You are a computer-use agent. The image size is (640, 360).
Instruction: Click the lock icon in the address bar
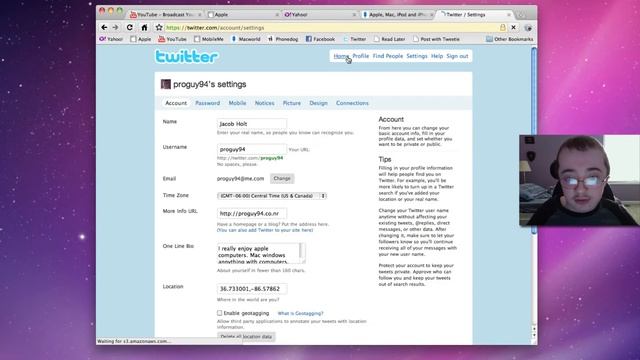pyautogui.click(x=502, y=27)
